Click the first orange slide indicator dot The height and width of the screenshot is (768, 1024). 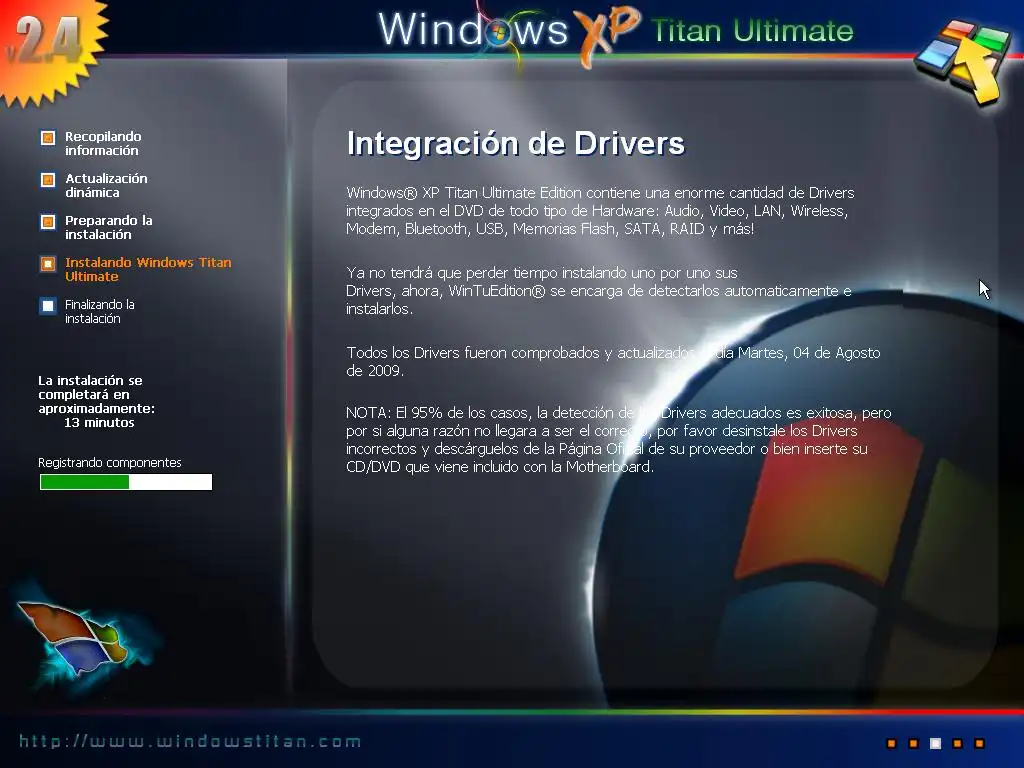coord(891,743)
